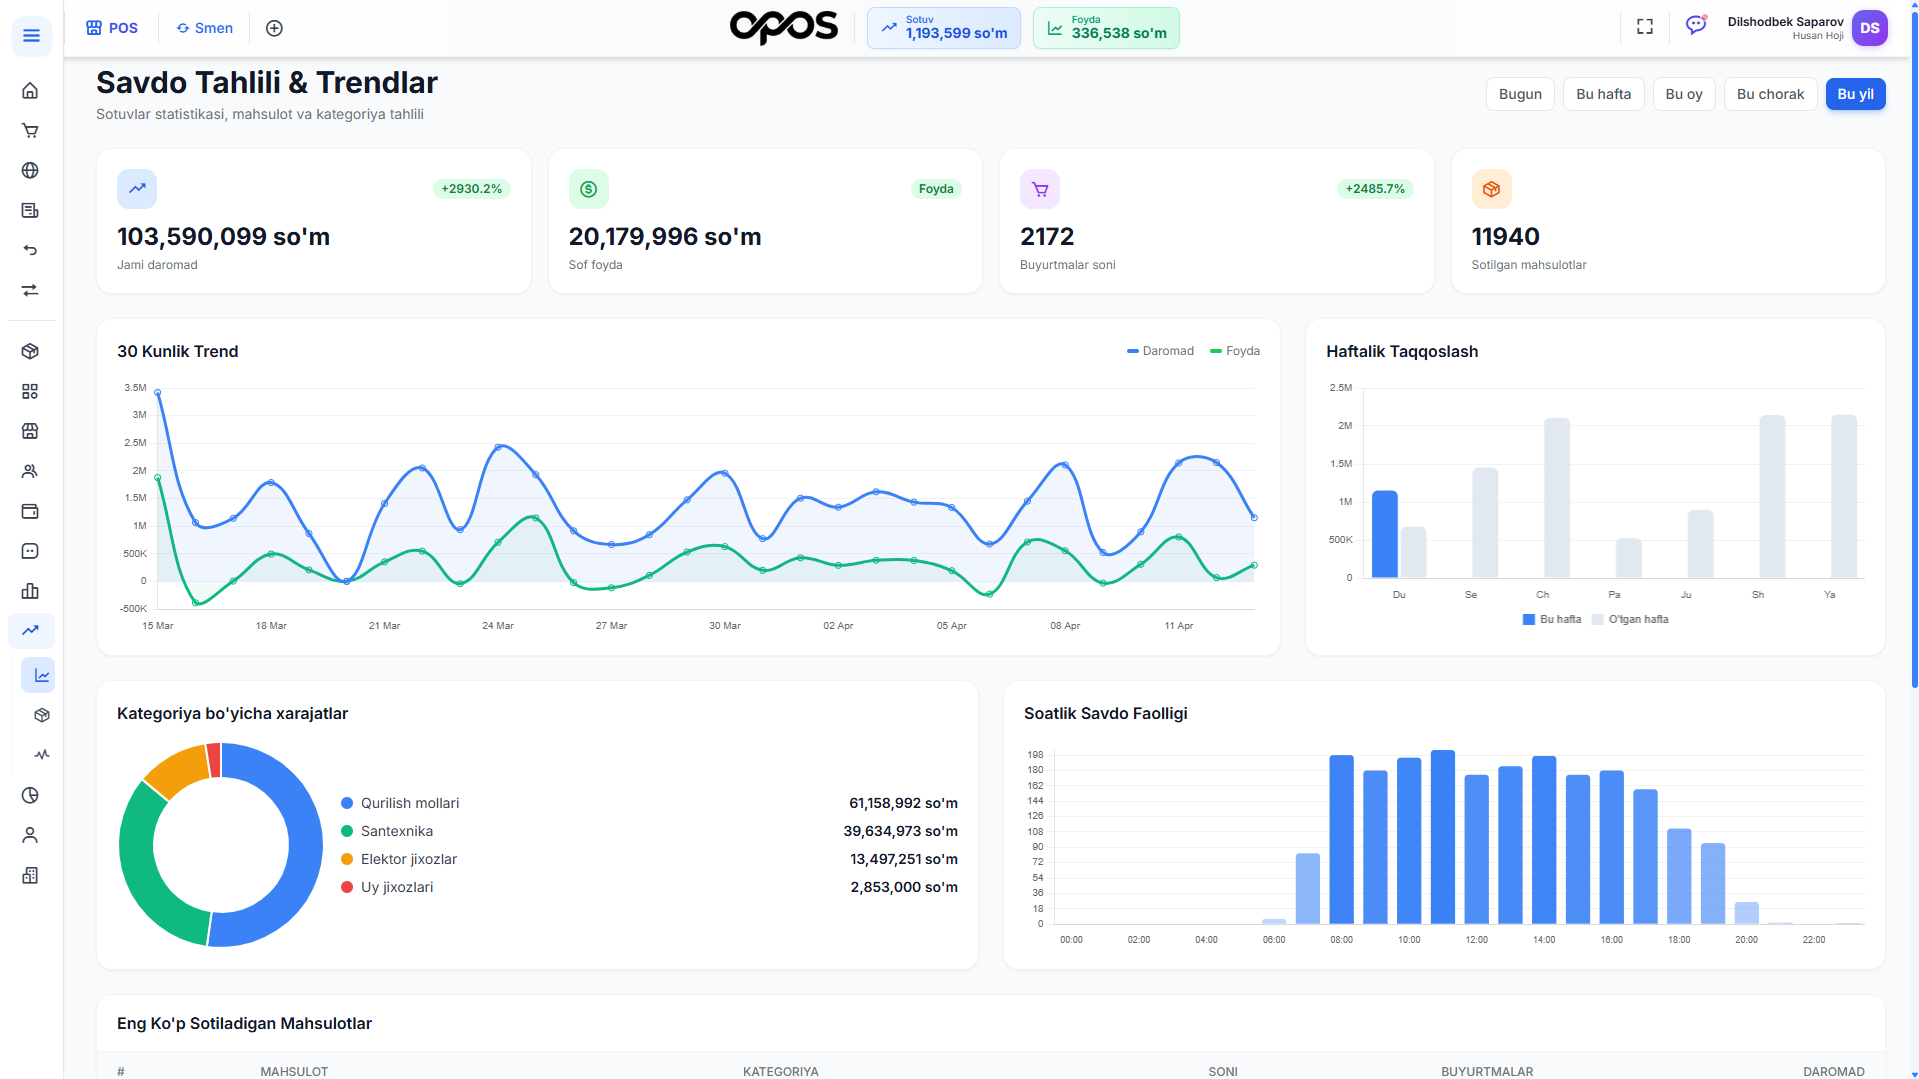Open the bar chart sidebar icon
Screen dimensions: 1919x1079
click(30, 591)
